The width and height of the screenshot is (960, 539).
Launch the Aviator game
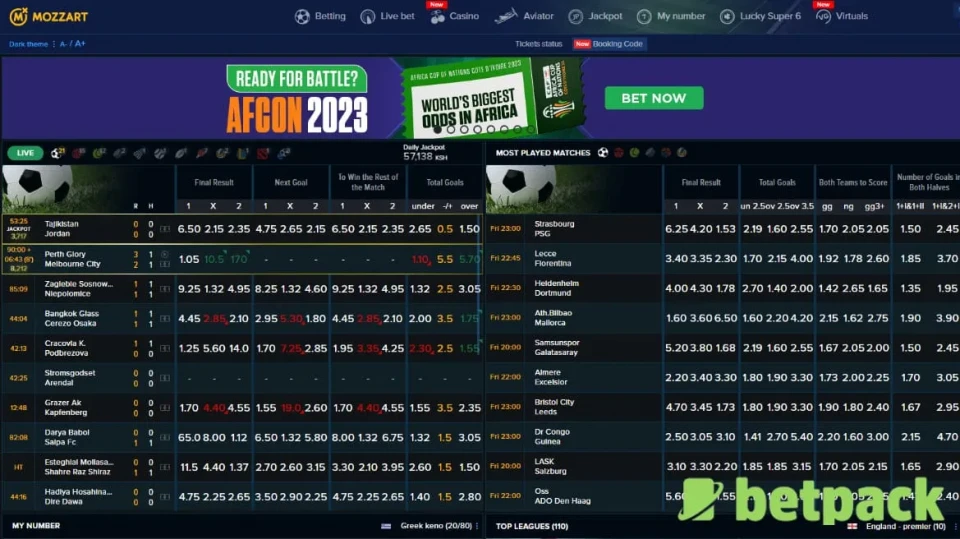click(x=524, y=16)
